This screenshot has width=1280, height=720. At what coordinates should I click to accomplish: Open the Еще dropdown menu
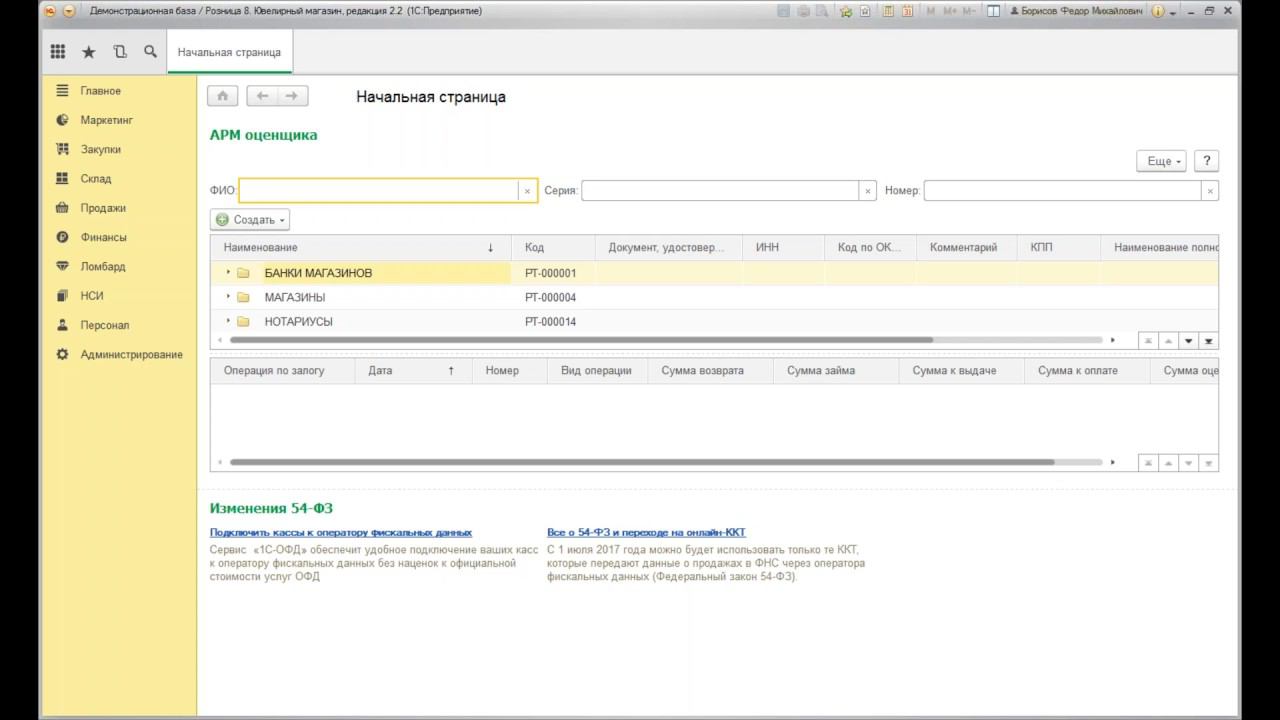point(1163,161)
